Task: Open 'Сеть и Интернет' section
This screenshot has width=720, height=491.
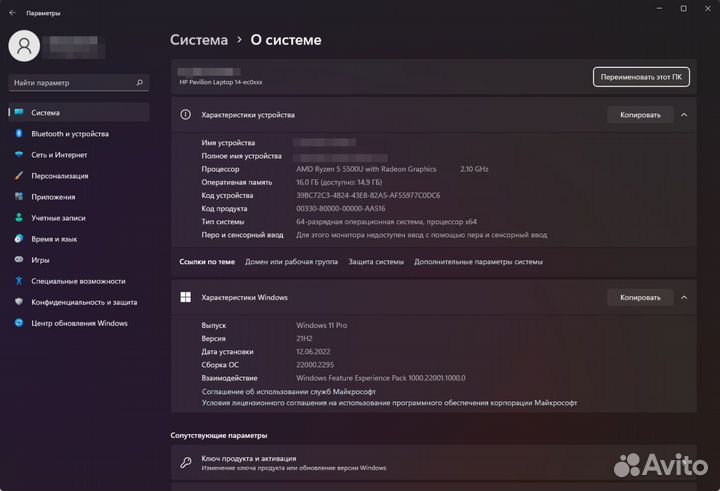Action: pos(79,155)
